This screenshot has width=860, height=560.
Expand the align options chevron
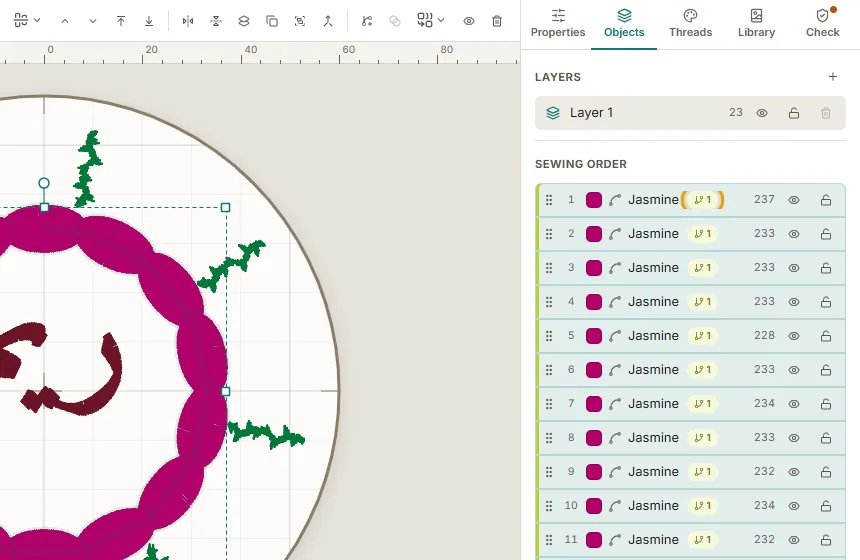click(37, 21)
